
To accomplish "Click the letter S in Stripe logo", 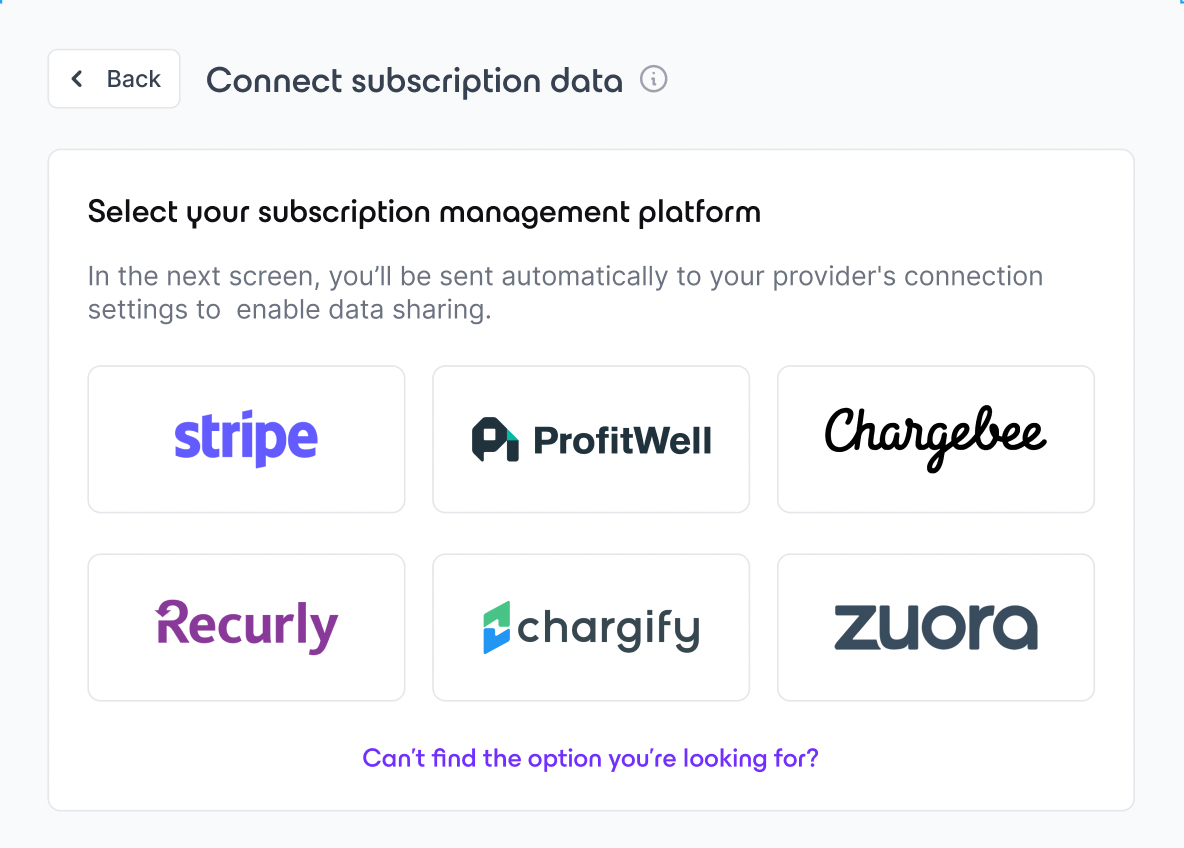I will (187, 439).
